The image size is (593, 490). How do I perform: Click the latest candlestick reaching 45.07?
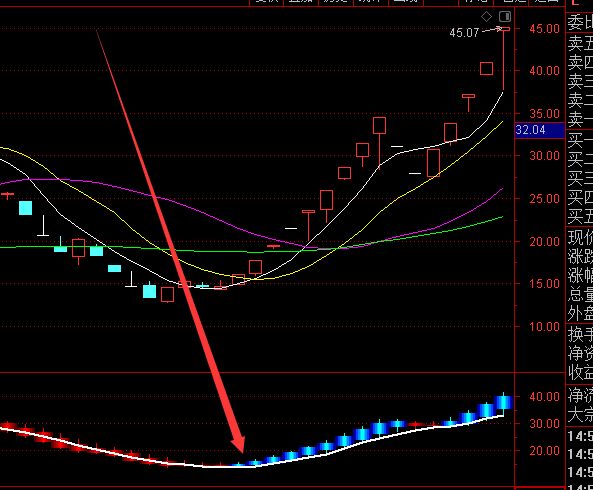[x=503, y=59]
